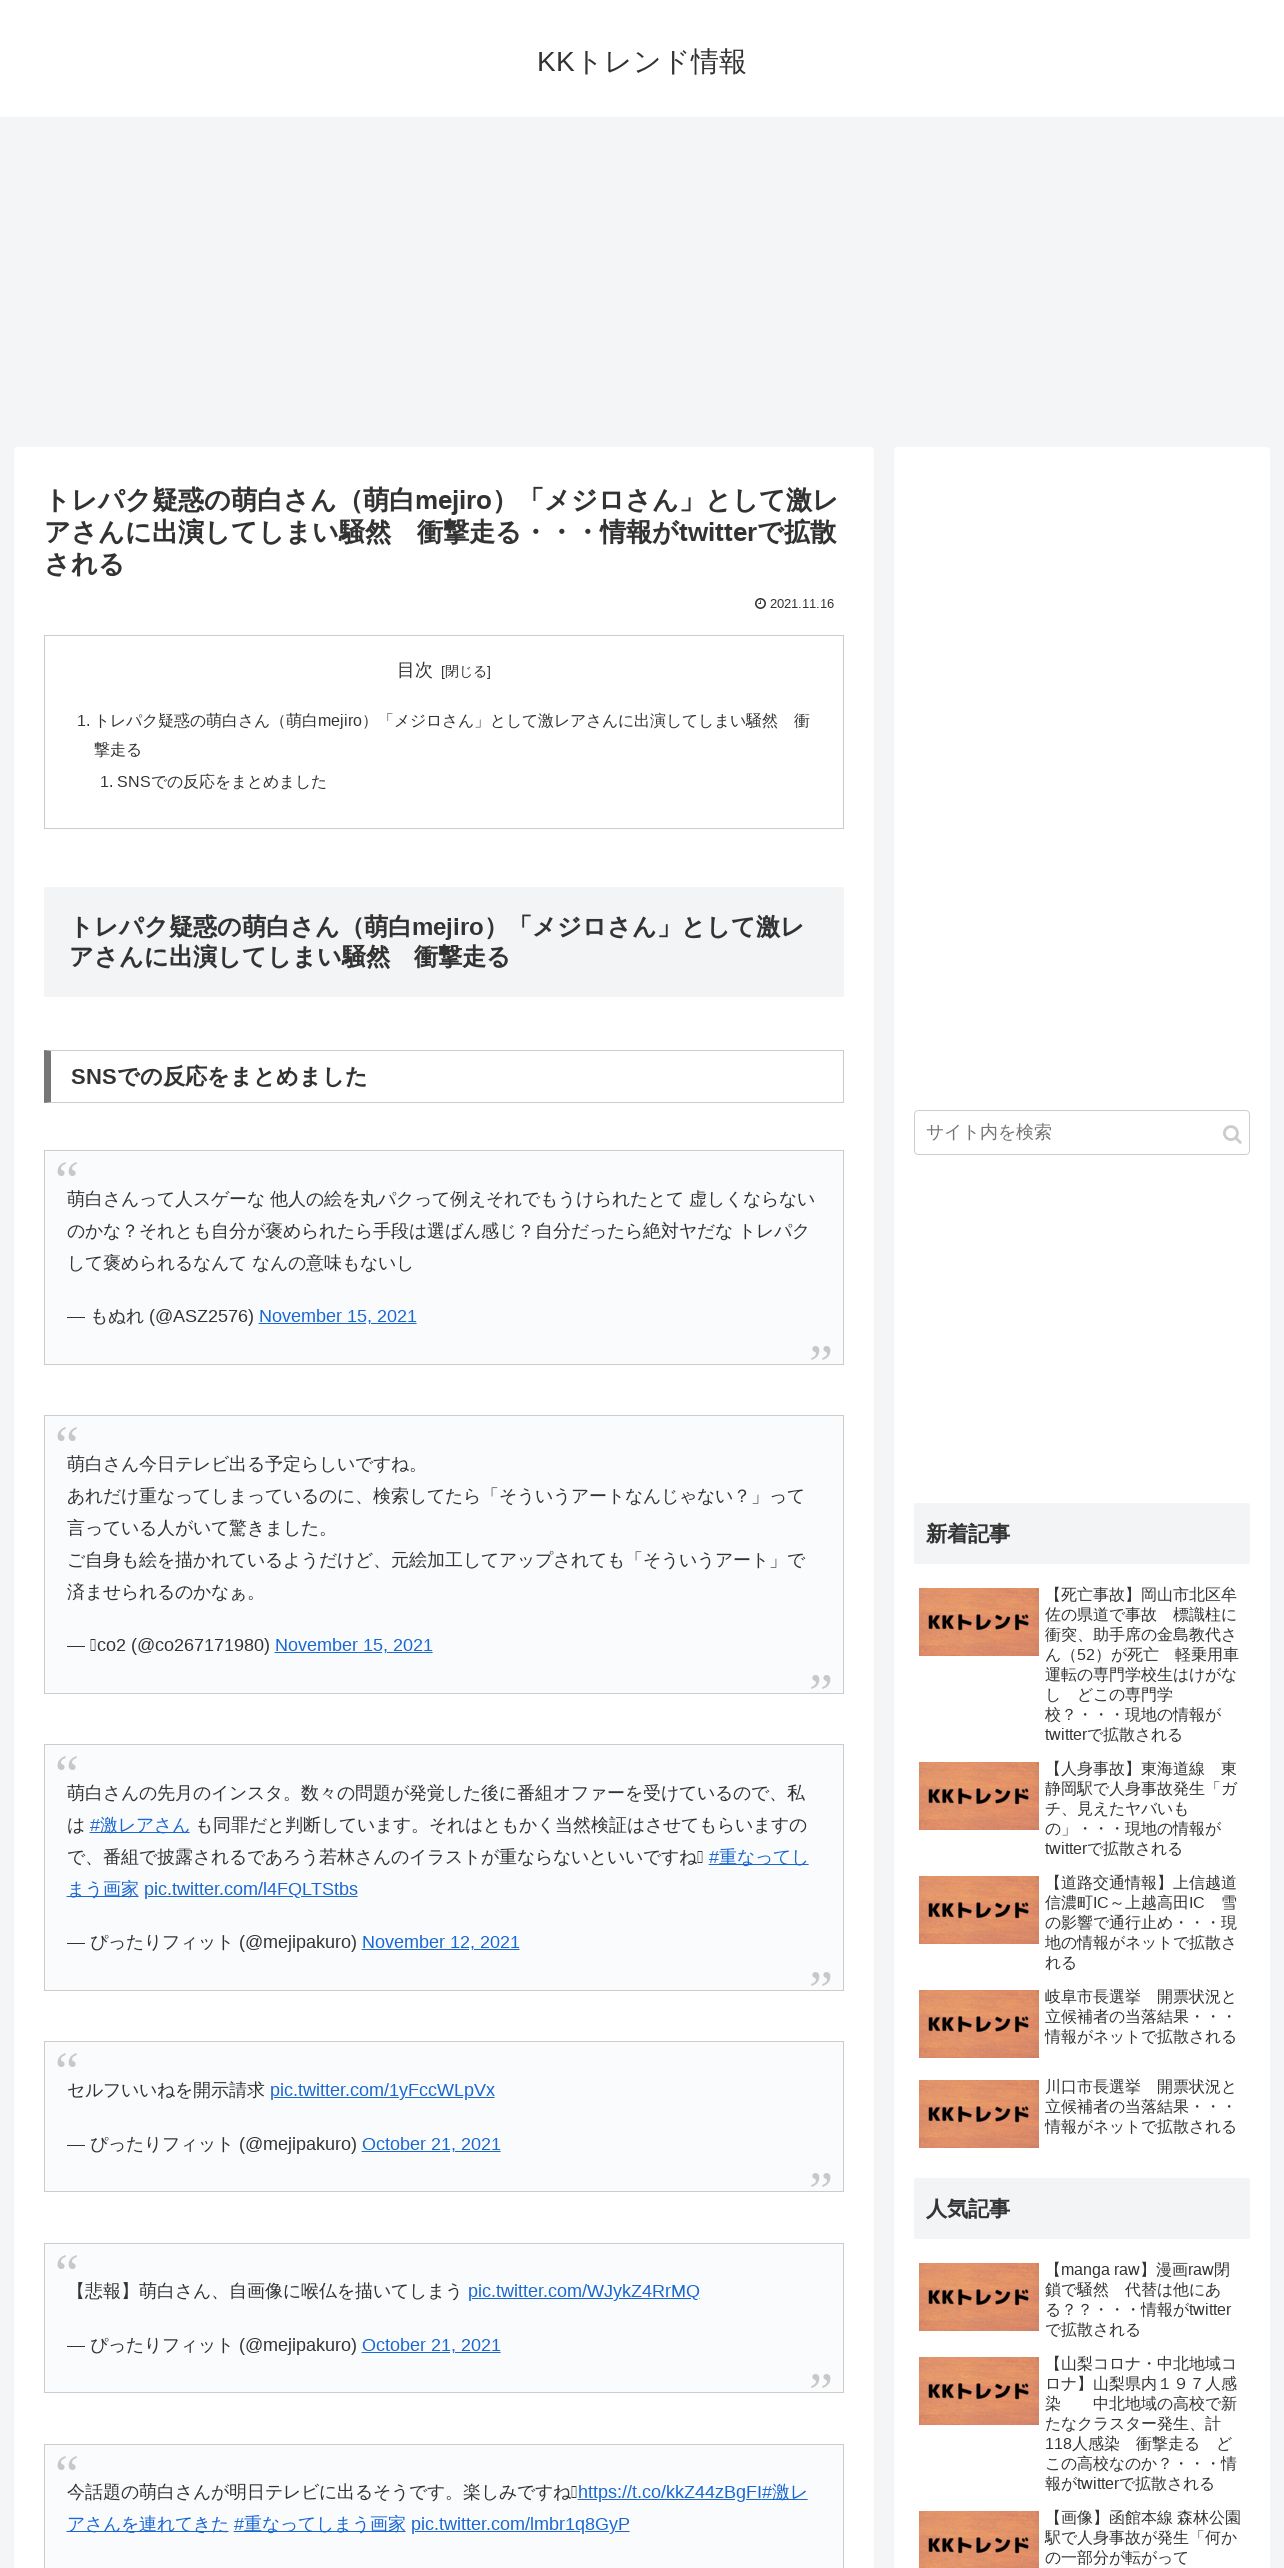Viewport: 1284px width, 2568px height.
Task: Open the 川口市長選挙 article thumbnail
Action: click(x=979, y=2114)
